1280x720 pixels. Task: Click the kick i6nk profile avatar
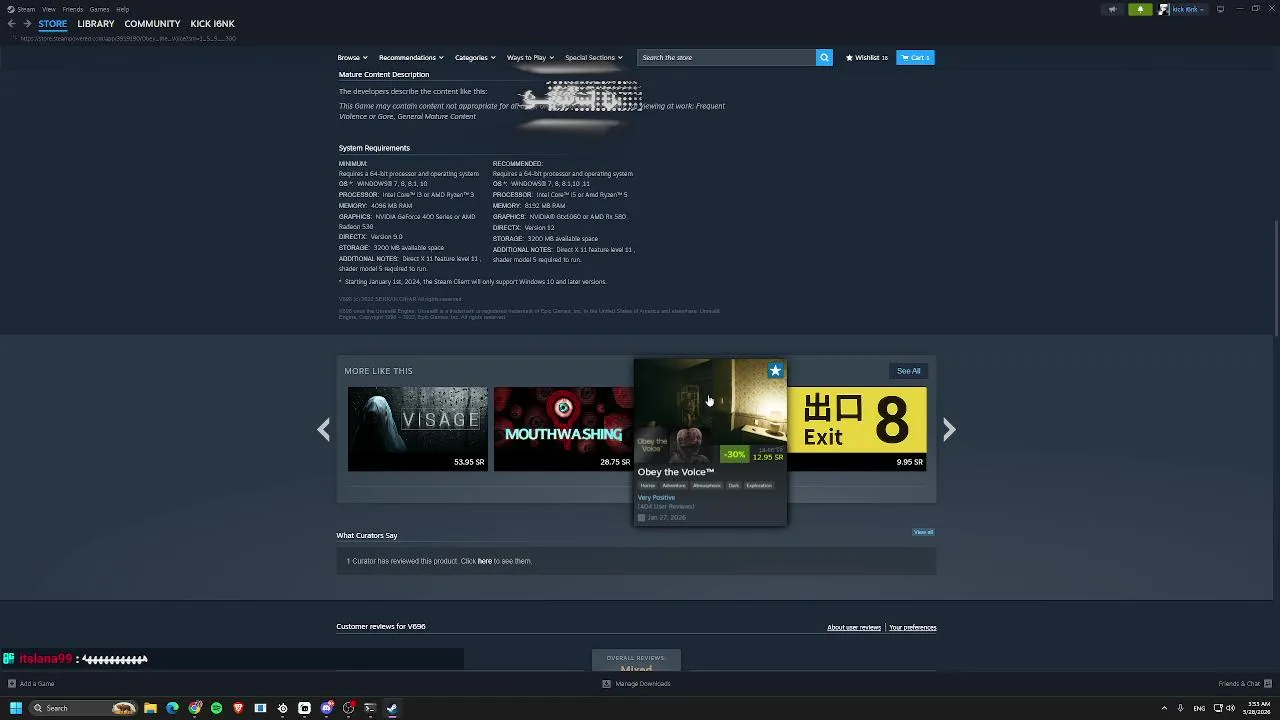[1164, 9]
